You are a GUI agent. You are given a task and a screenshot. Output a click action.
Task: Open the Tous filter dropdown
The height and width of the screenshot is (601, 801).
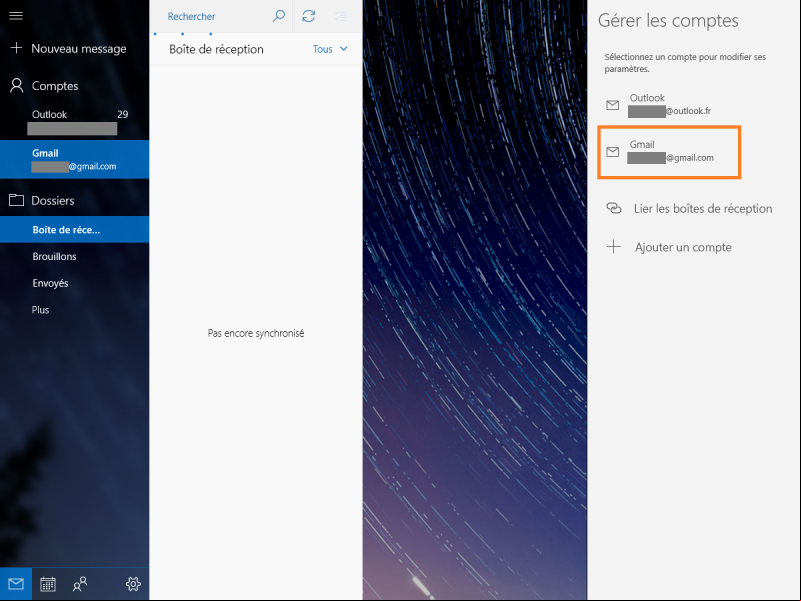[330, 49]
